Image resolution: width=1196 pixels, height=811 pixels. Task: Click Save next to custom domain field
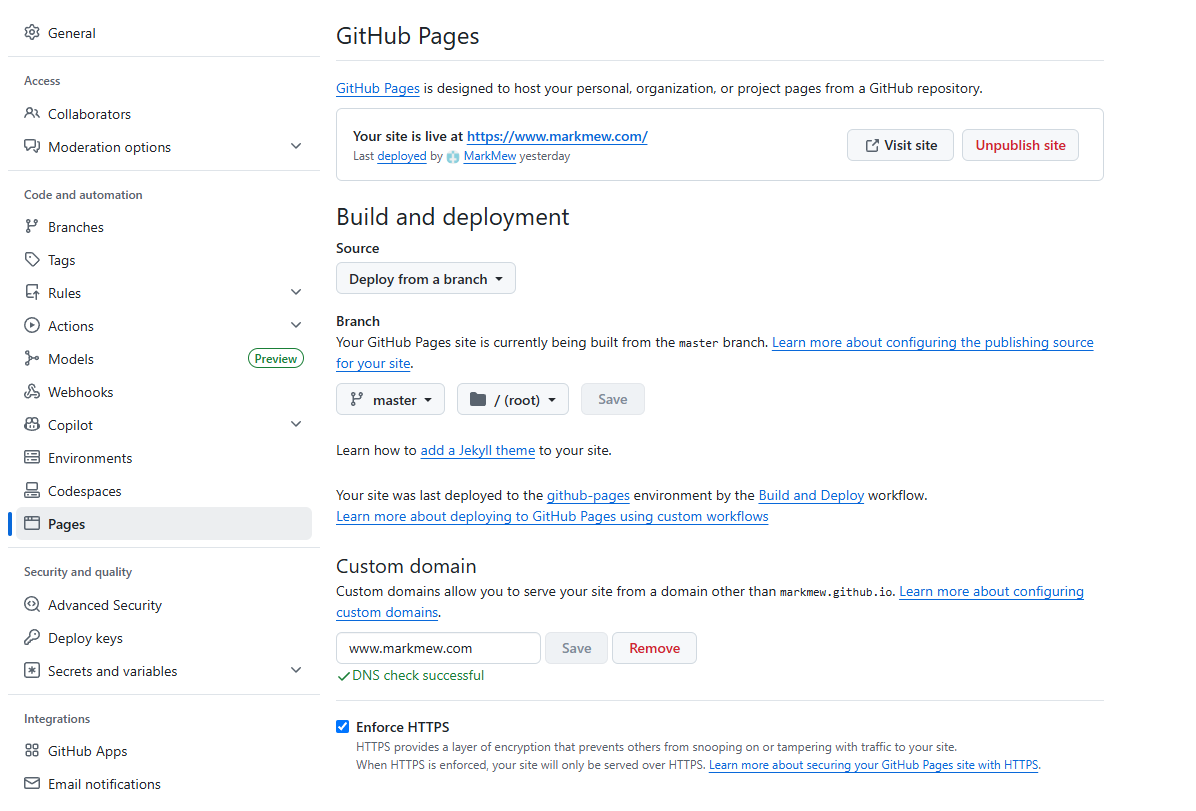(577, 648)
